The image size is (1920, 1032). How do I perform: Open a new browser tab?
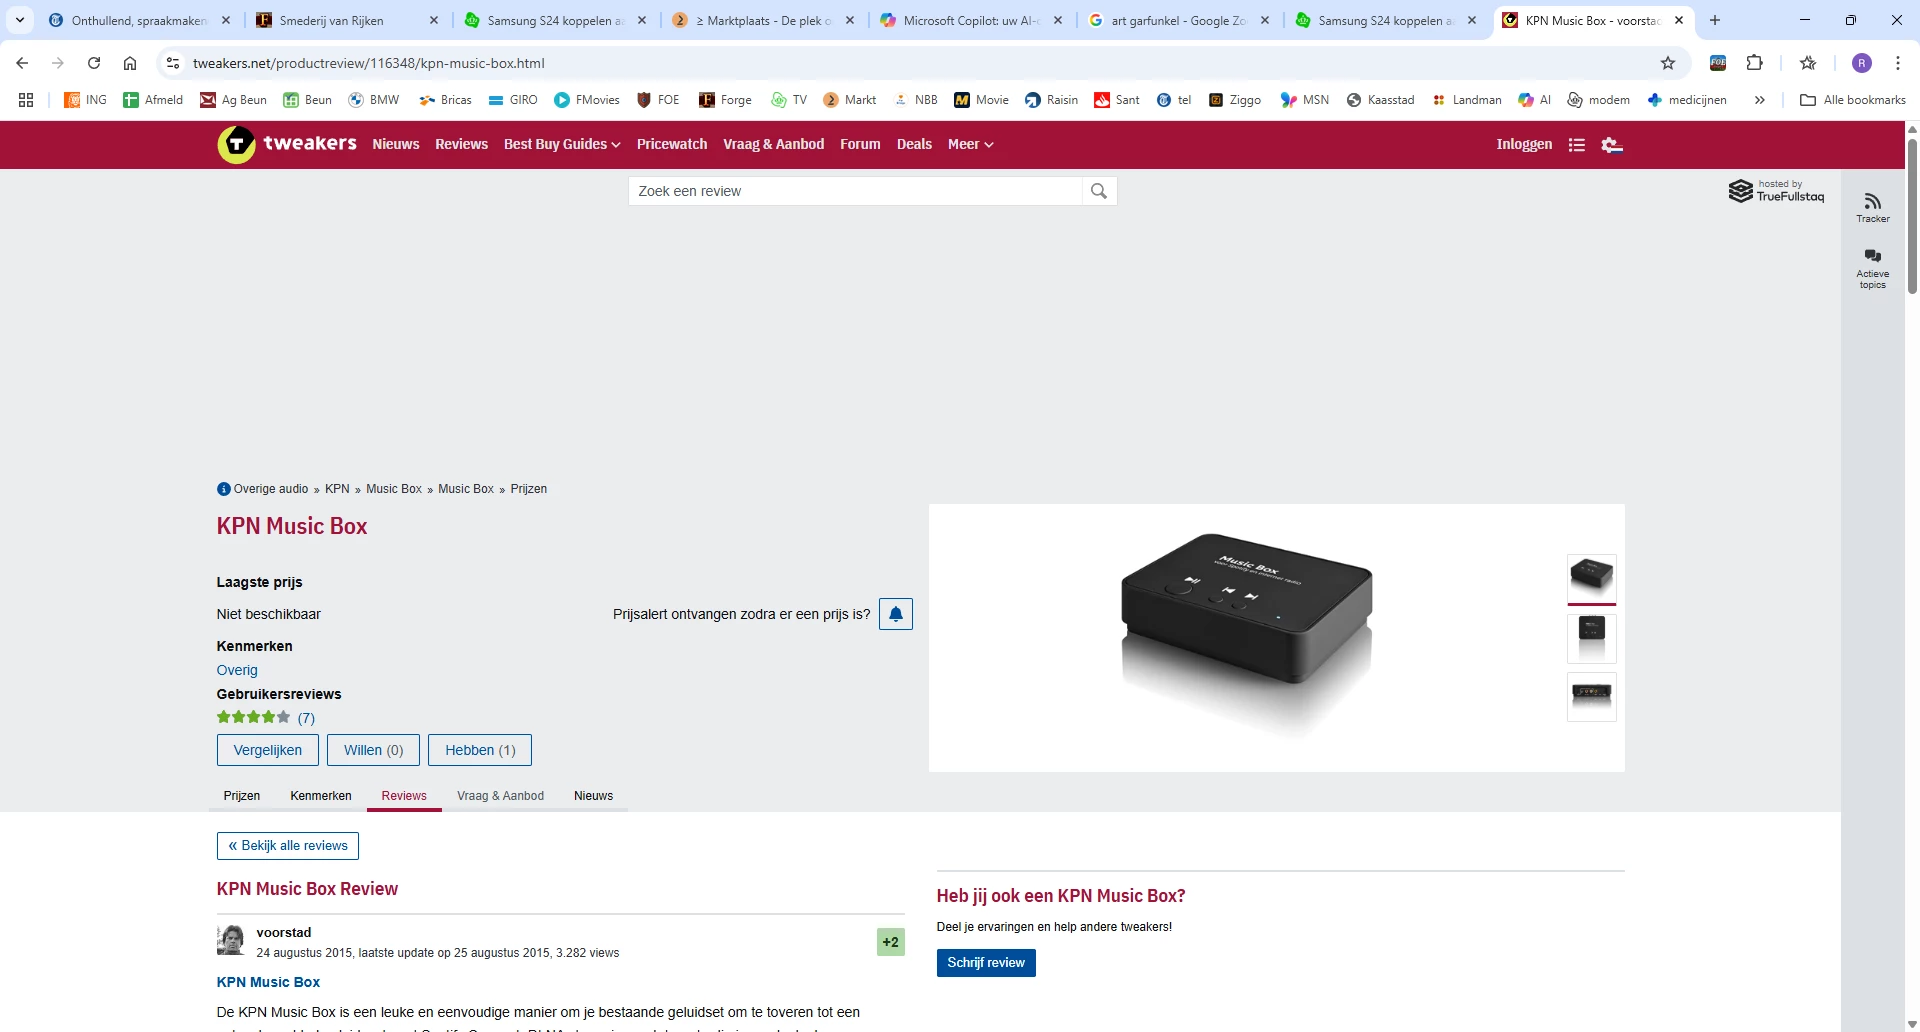click(x=1715, y=20)
